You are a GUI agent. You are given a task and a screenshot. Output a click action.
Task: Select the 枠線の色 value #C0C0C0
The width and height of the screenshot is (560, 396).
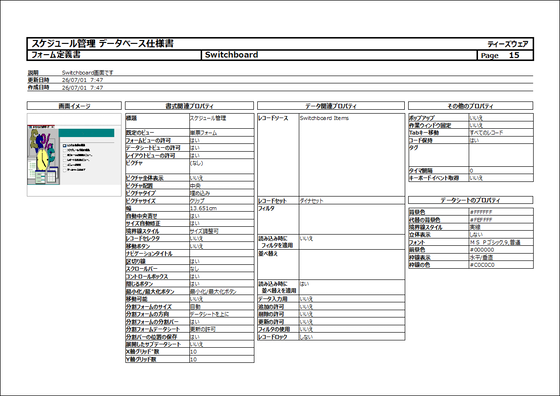tap(482, 265)
